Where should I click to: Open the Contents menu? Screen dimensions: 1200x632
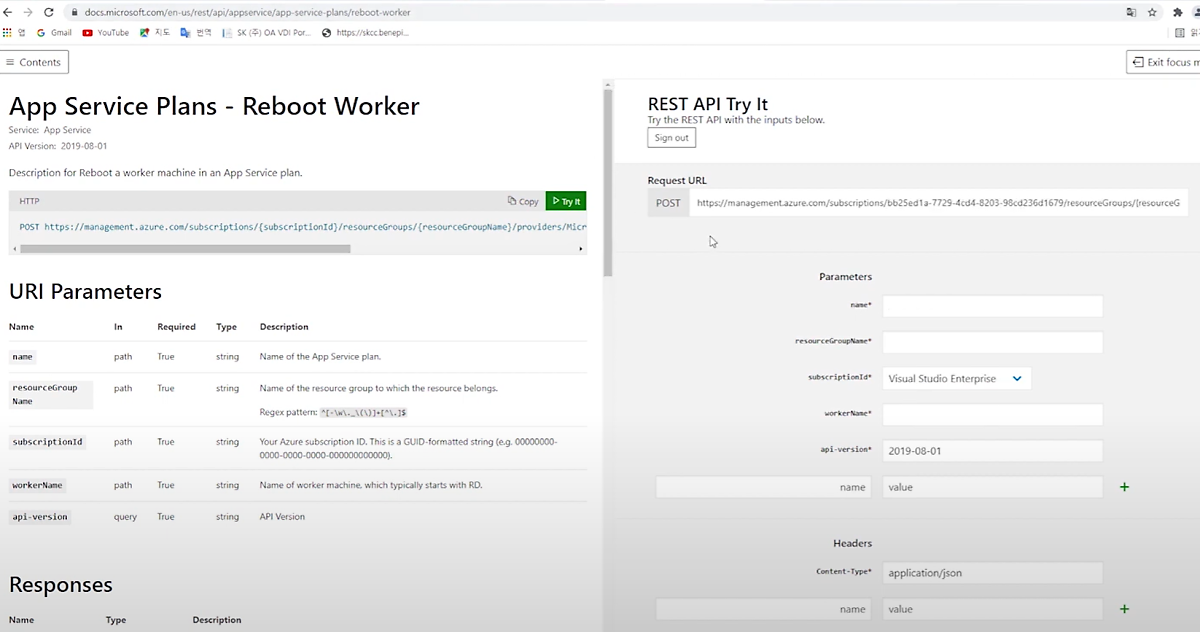[x=34, y=62]
